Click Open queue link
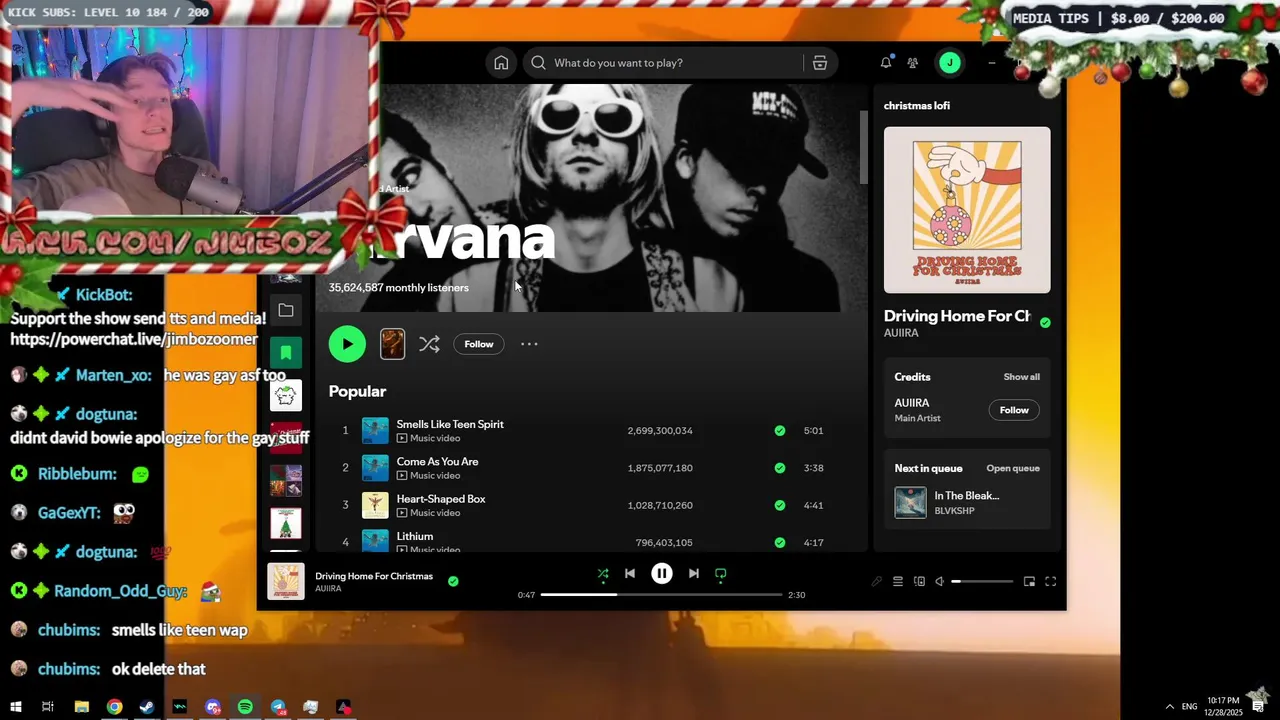 pos(1013,468)
